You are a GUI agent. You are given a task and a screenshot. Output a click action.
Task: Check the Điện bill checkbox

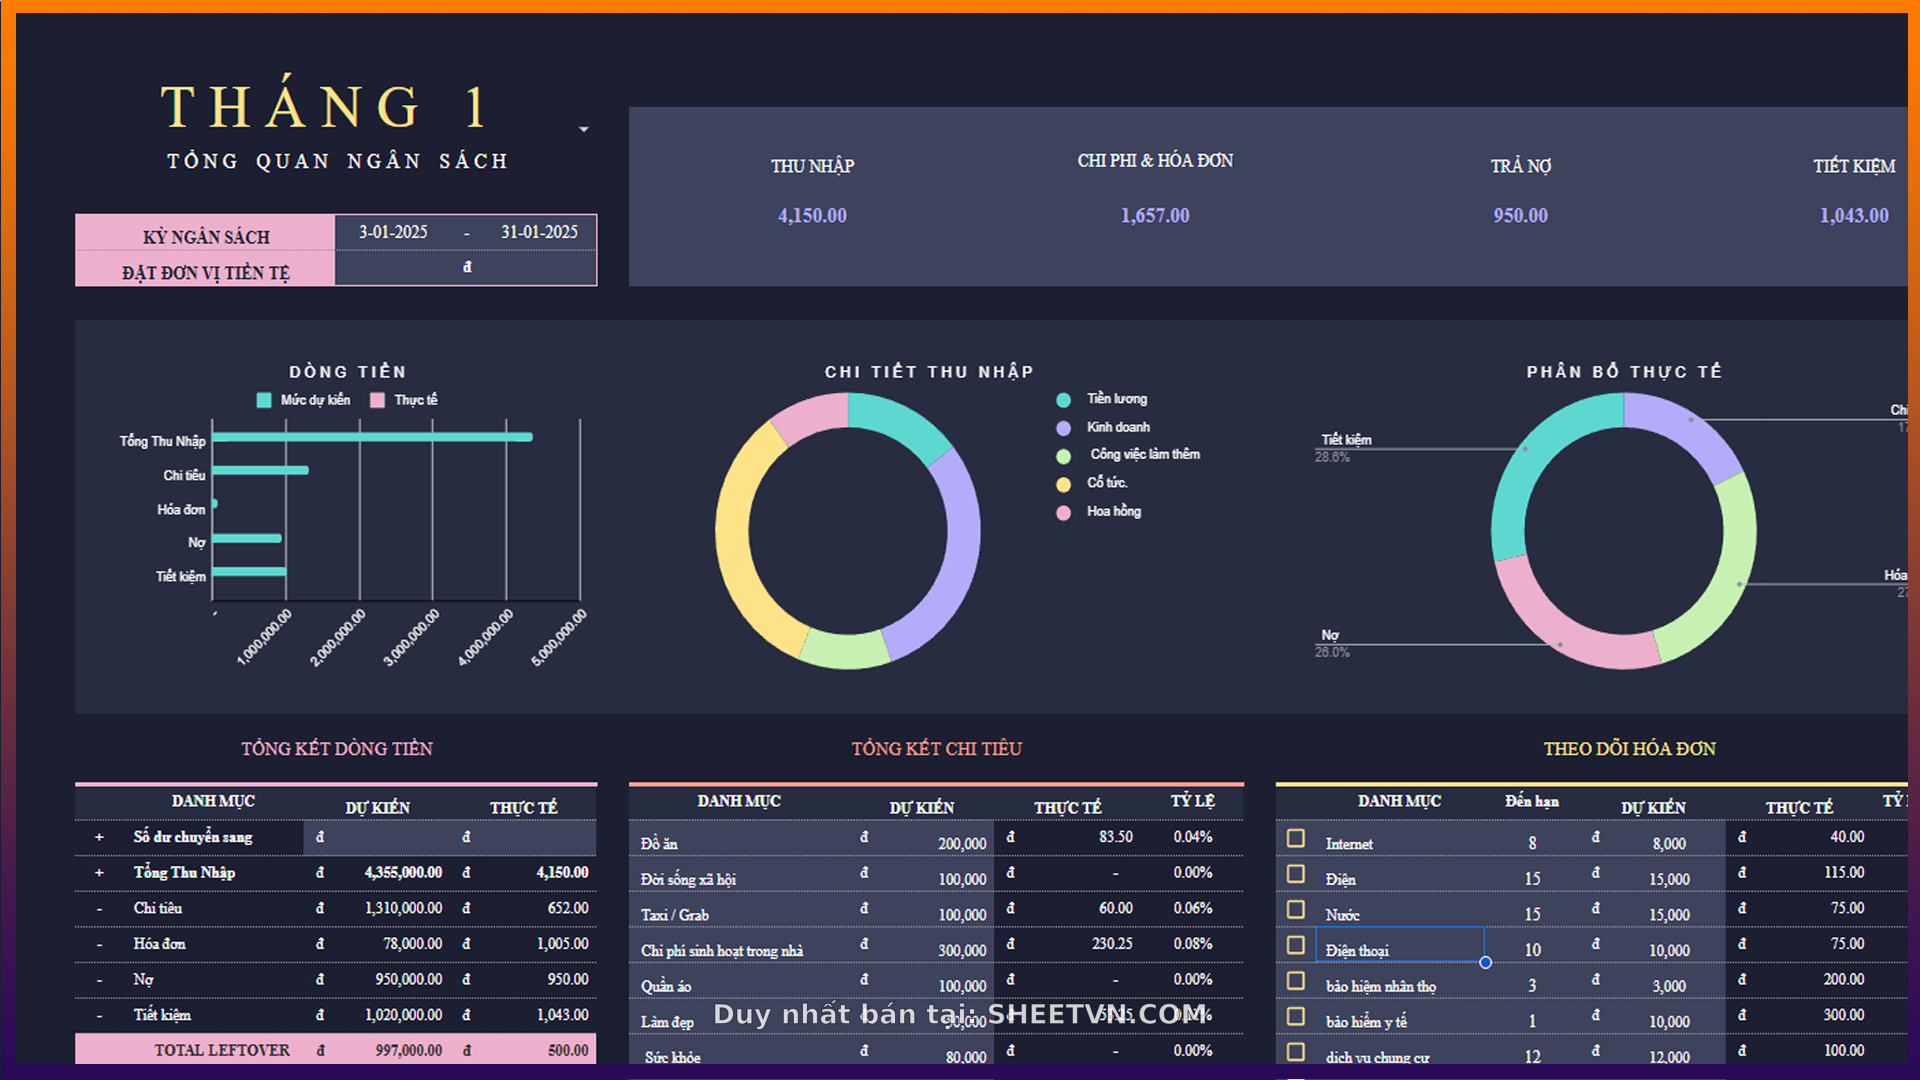[x=1296, y=874]
